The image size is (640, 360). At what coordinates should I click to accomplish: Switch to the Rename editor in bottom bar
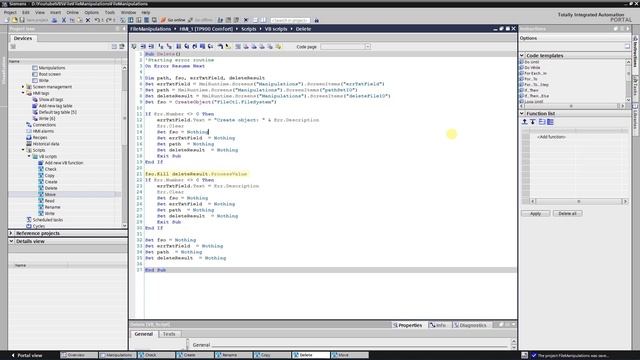[233, 355]
